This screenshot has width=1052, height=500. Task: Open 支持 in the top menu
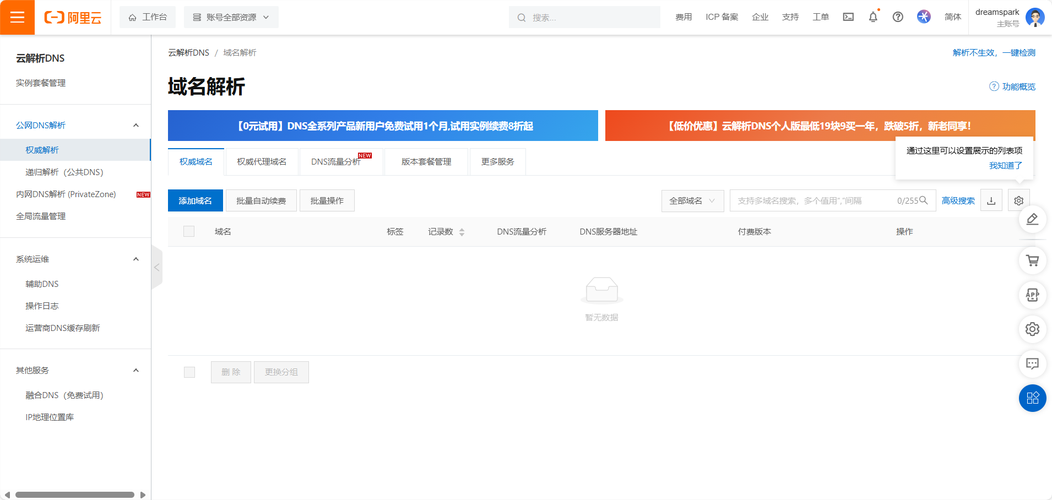[790, 17]
